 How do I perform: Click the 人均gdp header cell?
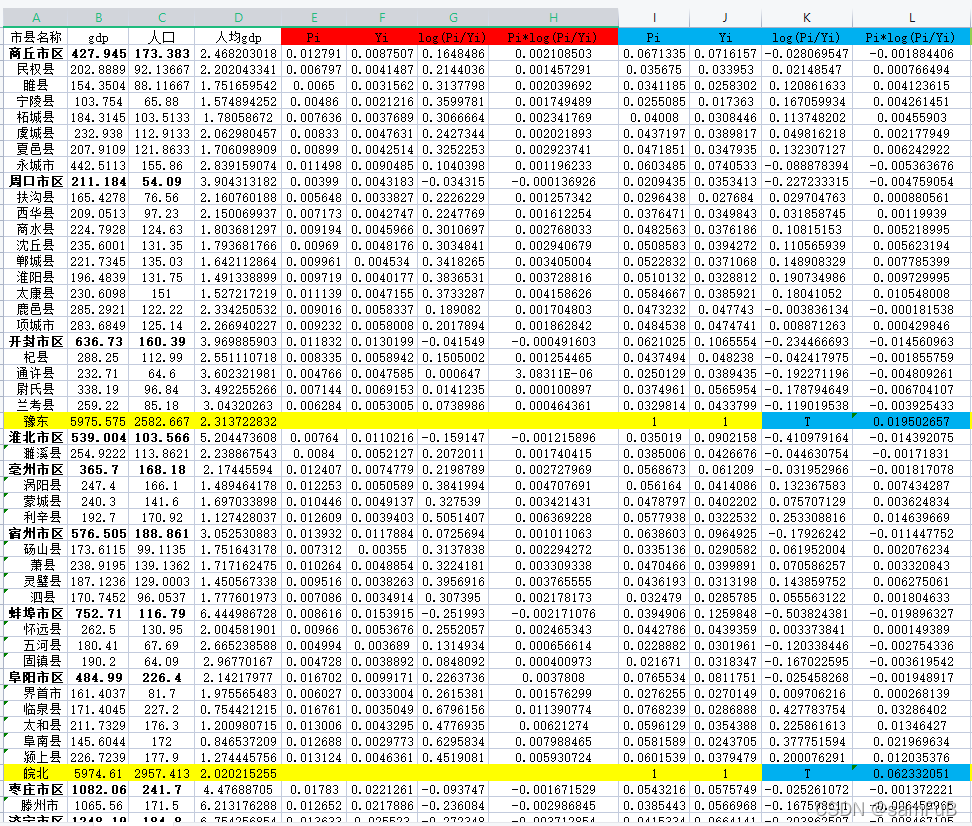(x=238, y=37)
